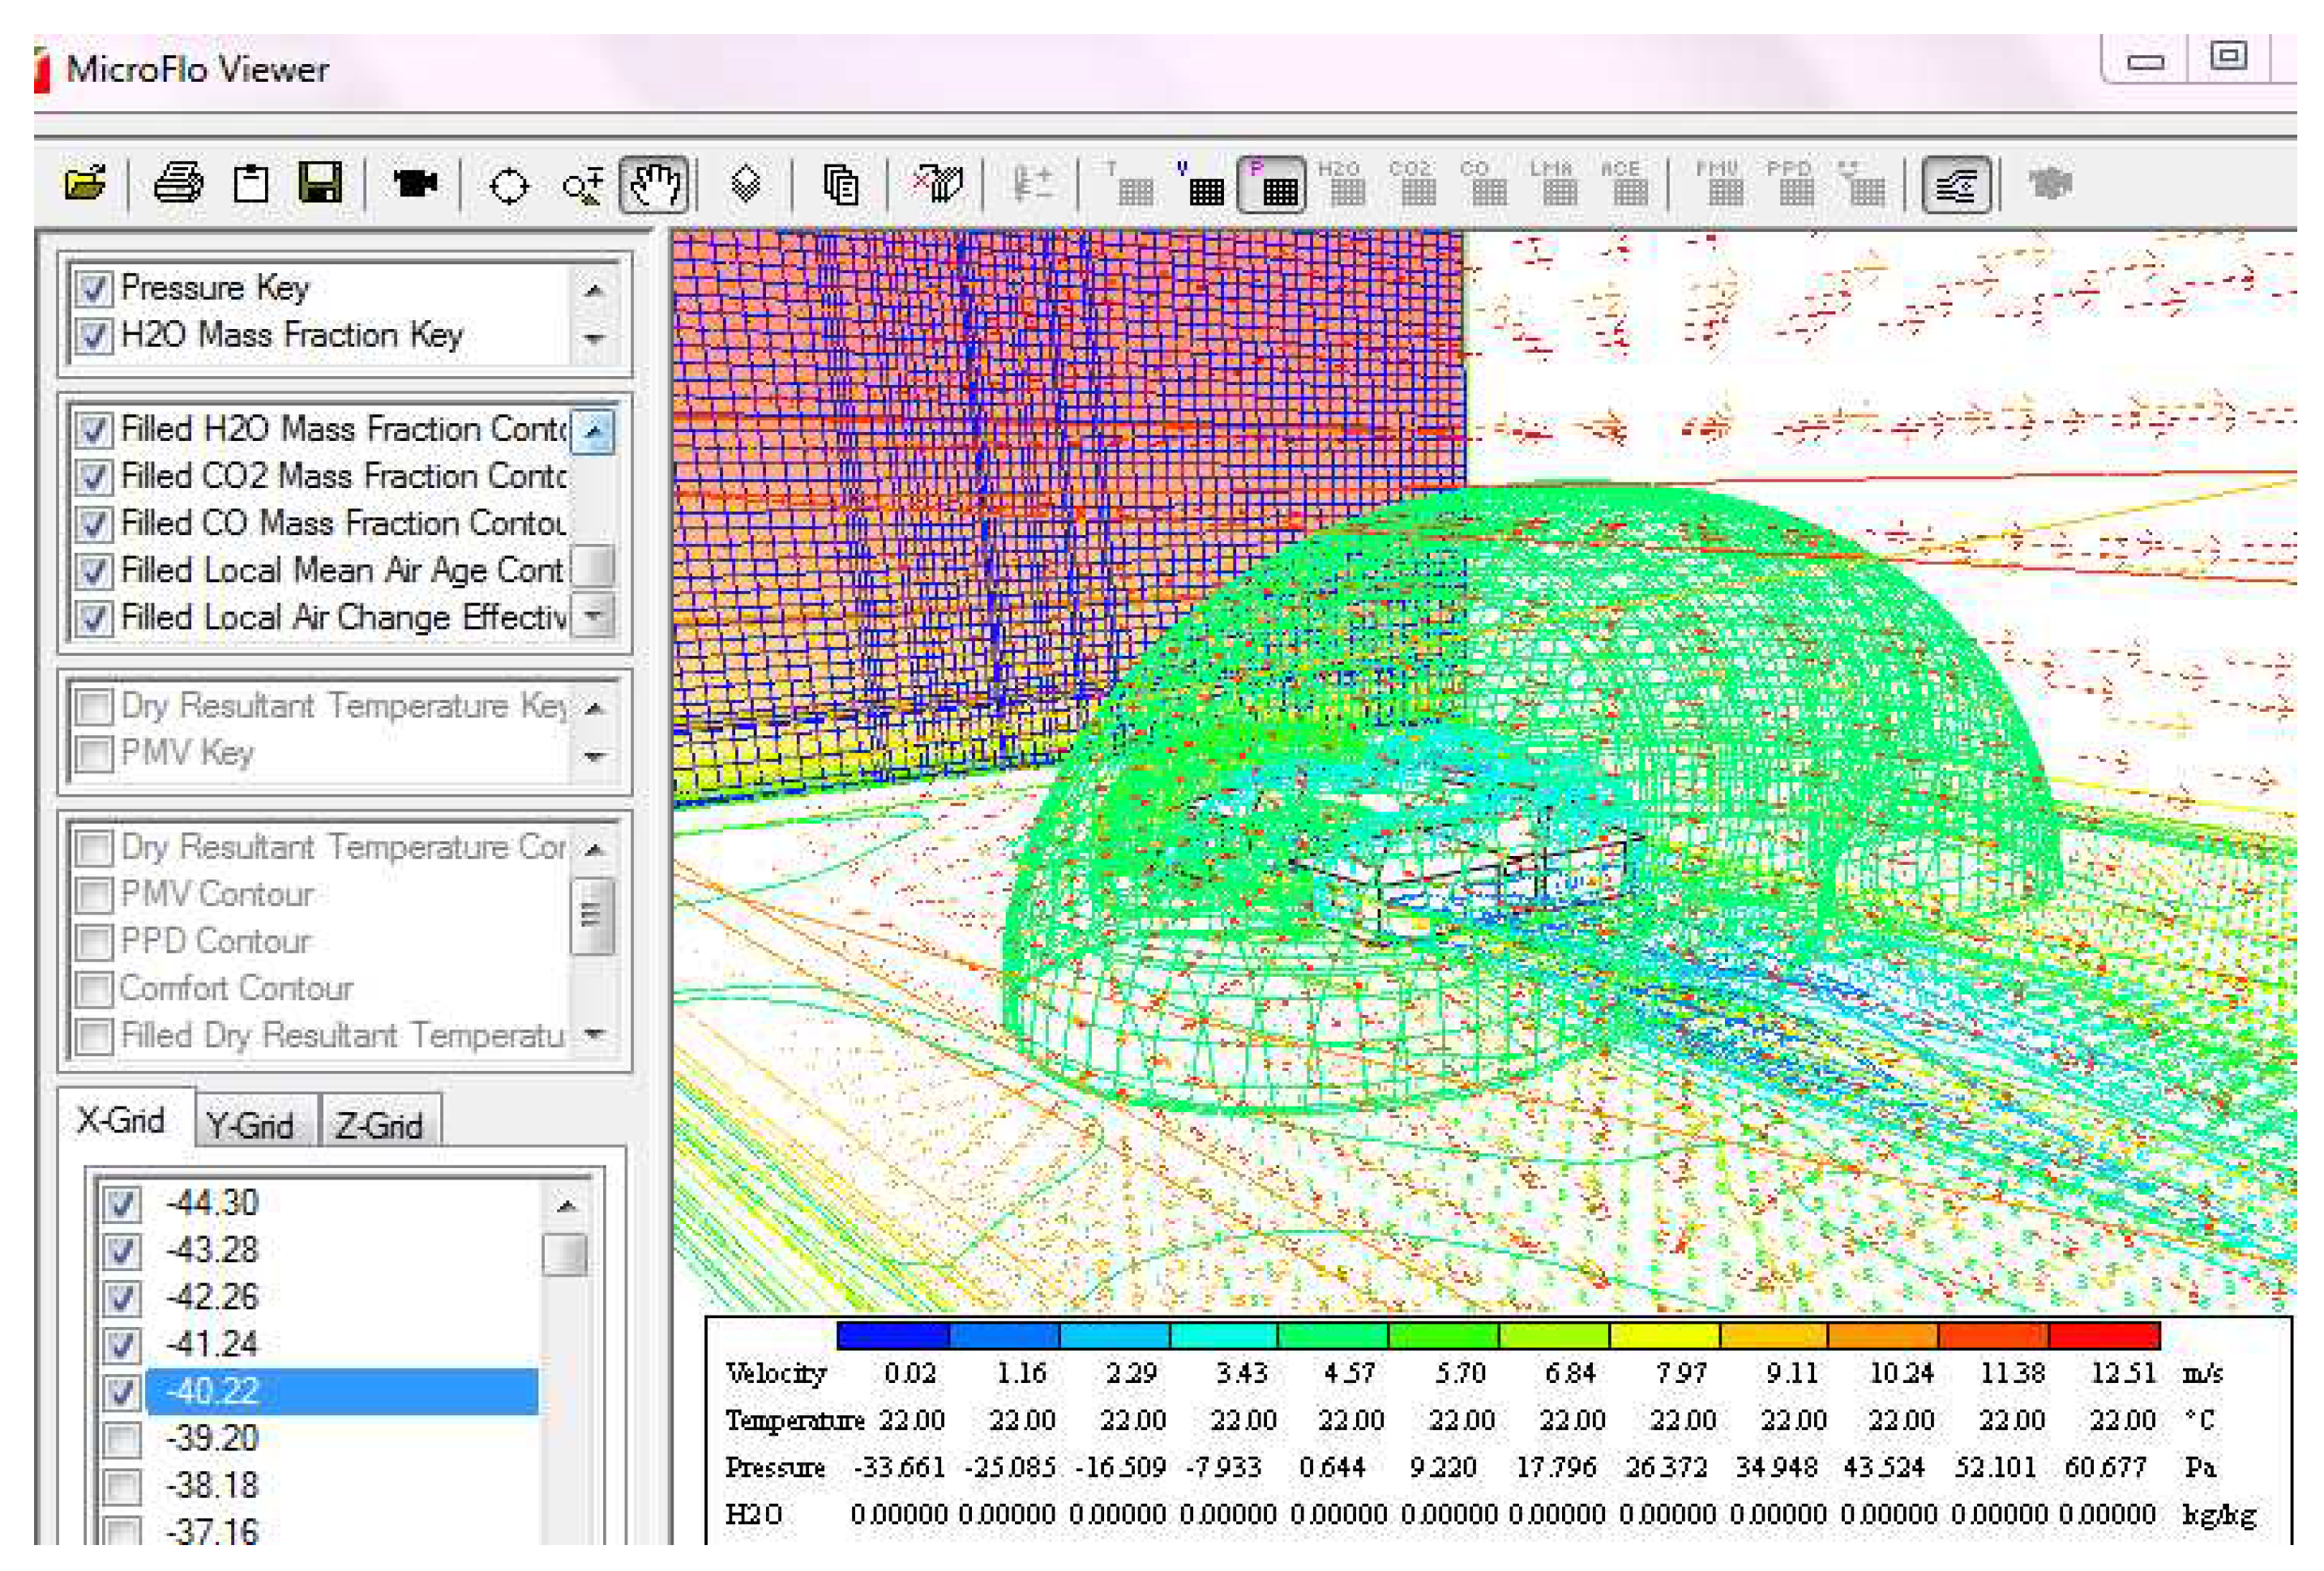Uncheck Filled CO2 Mass Fraction Contour
Viewport: 2324px width, 1571px height.
94,477
